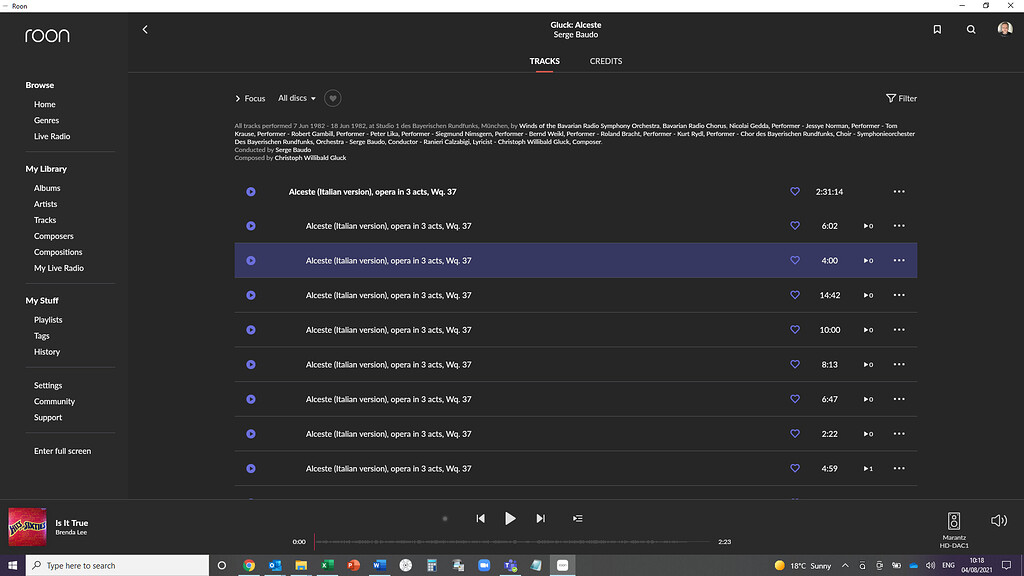Toggle the heart on the 14:42 track
The width and height of the screenshot is (1024, 576).
[795, 295]
